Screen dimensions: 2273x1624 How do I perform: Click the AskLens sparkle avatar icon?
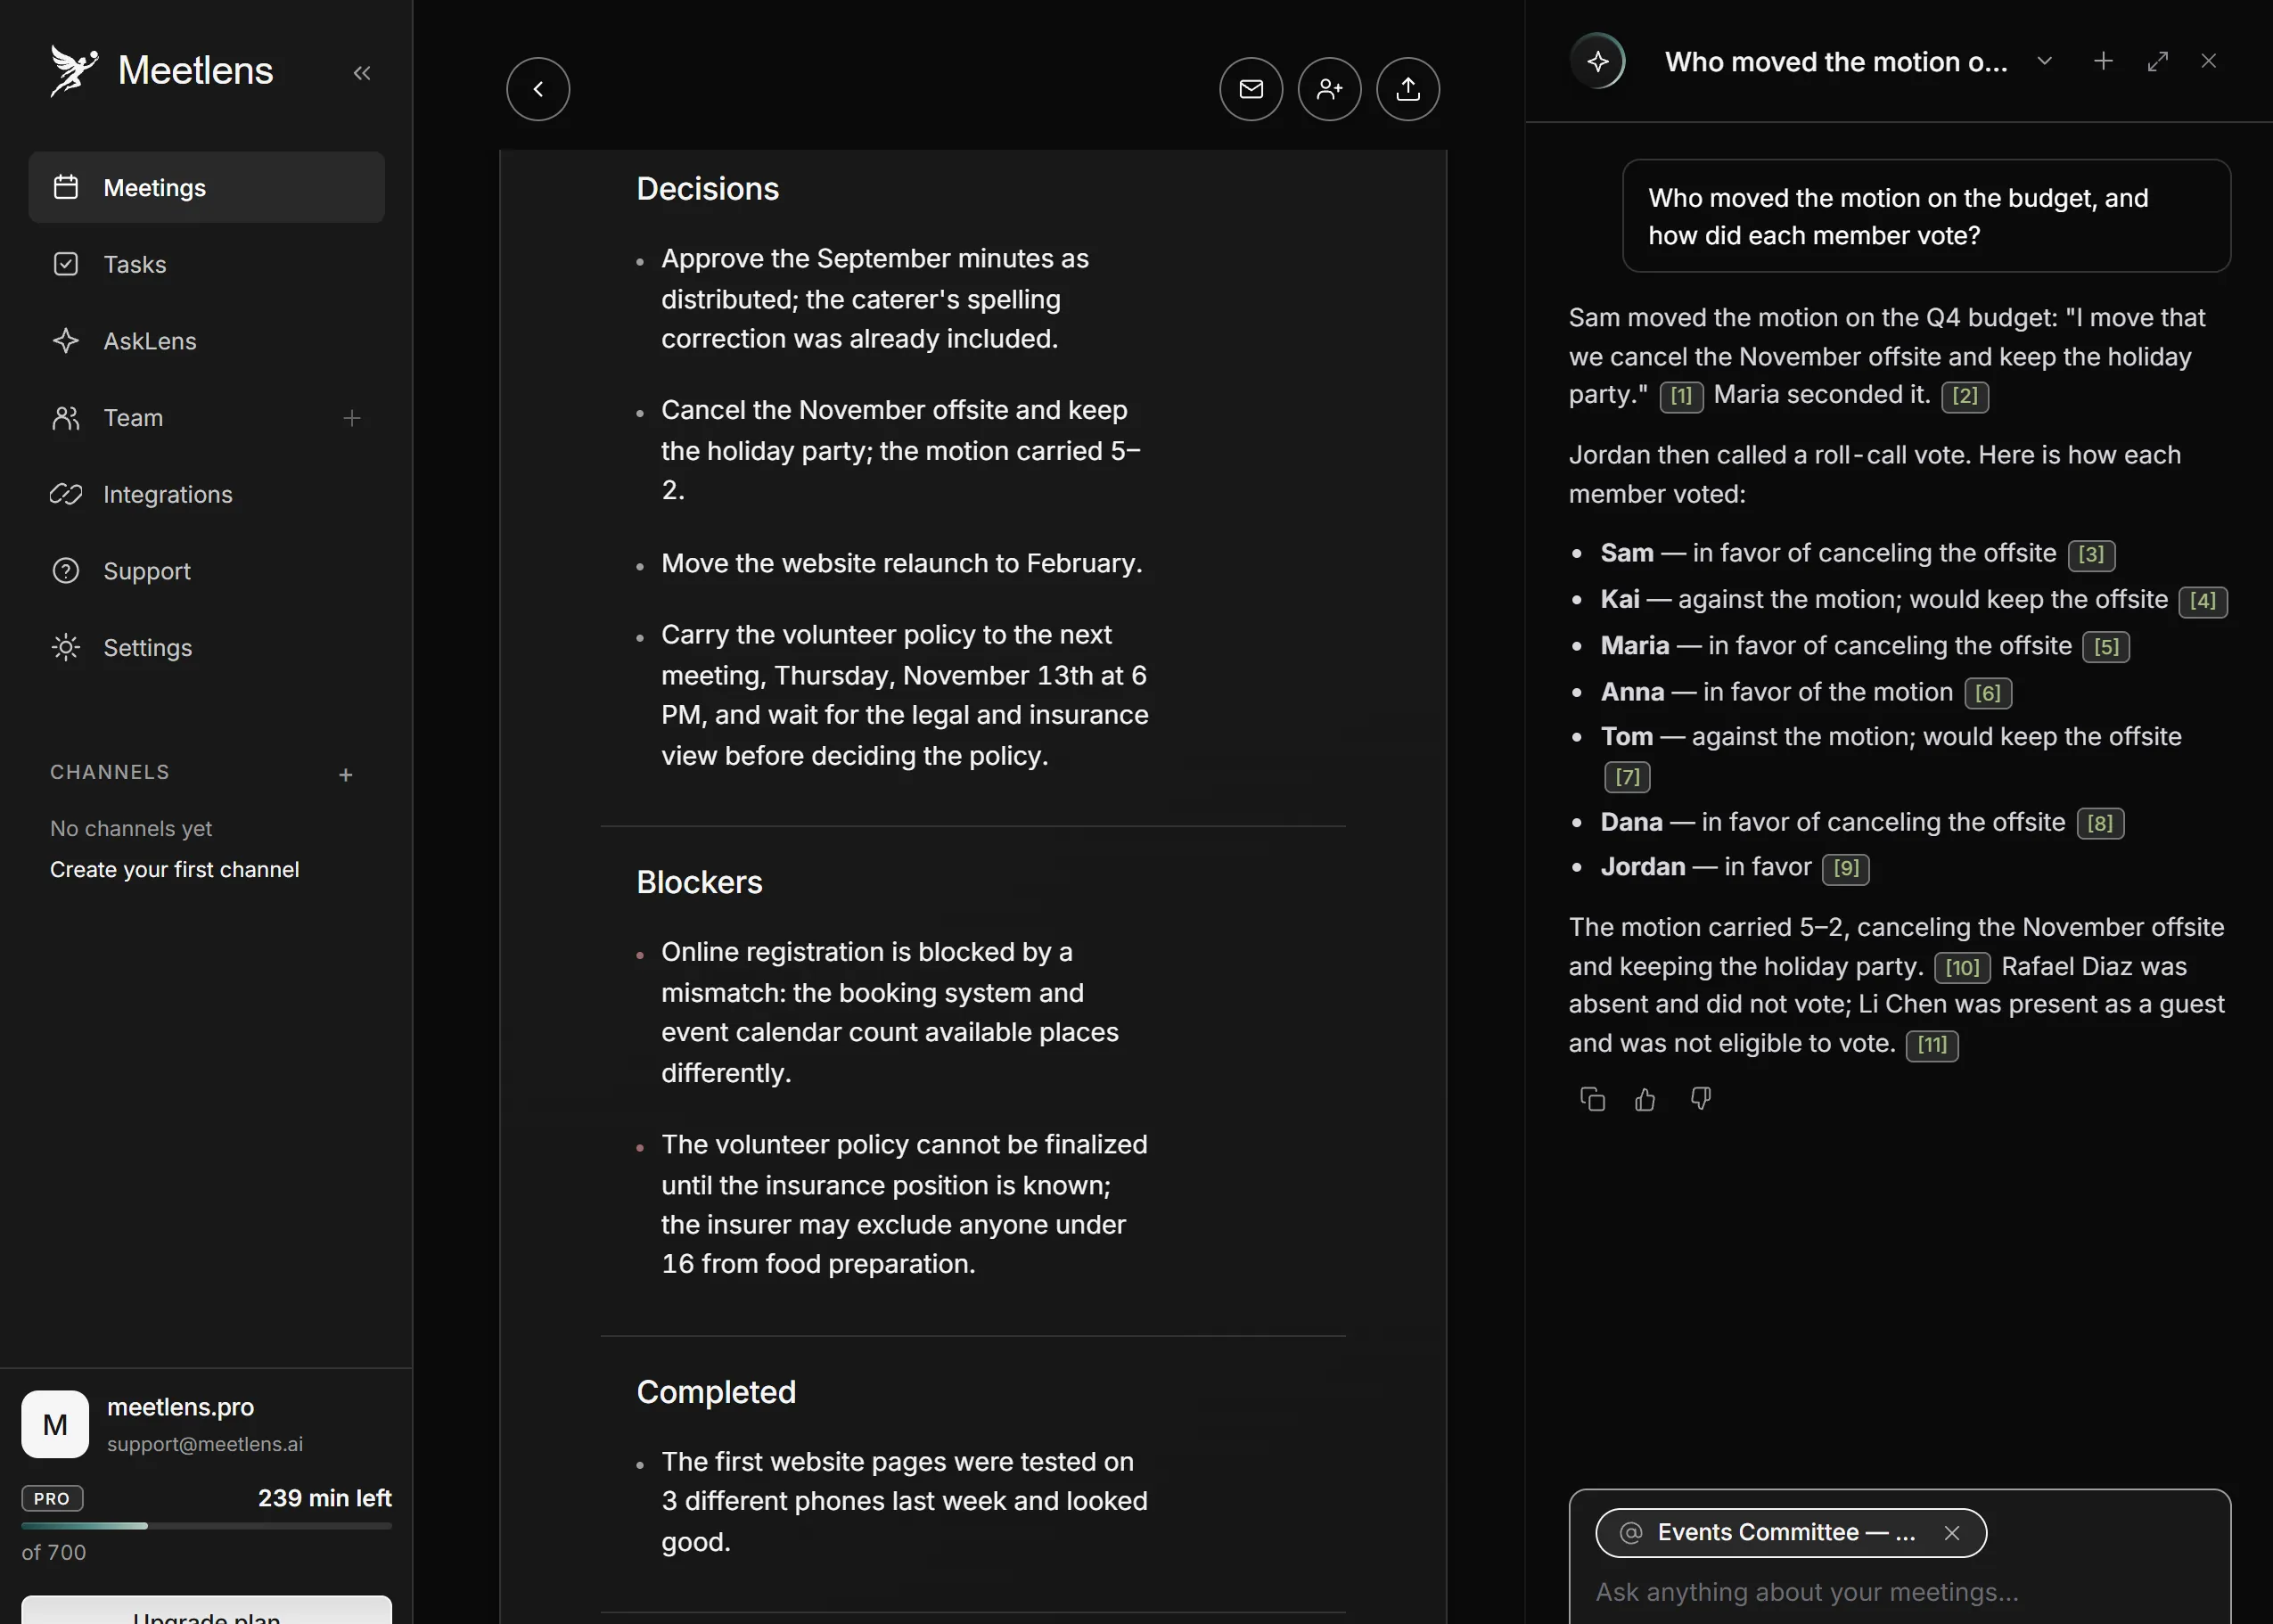pos(1597,61)
